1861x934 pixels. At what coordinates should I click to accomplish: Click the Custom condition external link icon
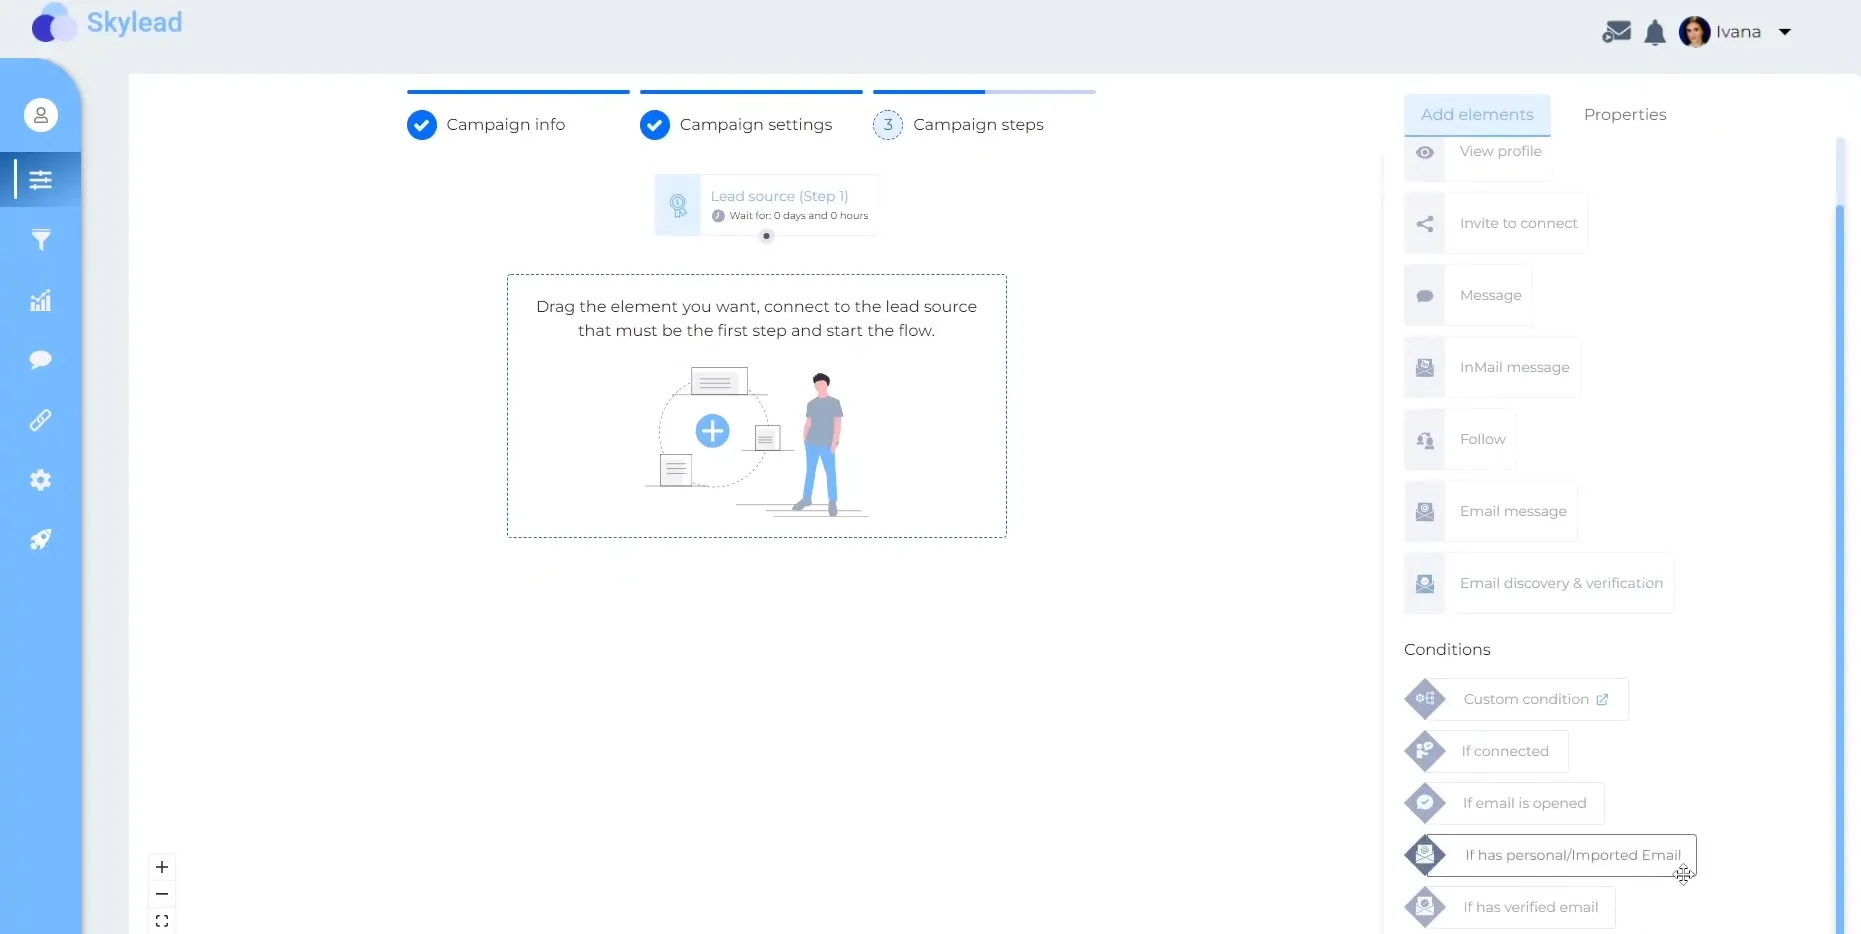[1602, 700]
